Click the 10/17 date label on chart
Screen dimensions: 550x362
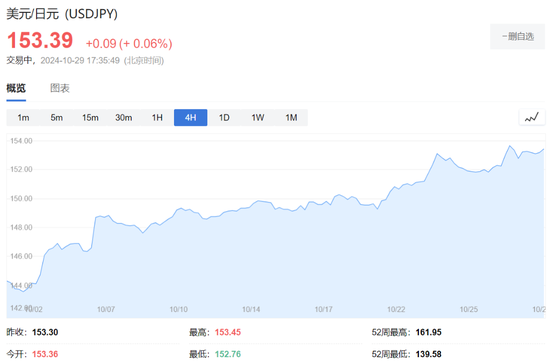(x=323, y=309)
